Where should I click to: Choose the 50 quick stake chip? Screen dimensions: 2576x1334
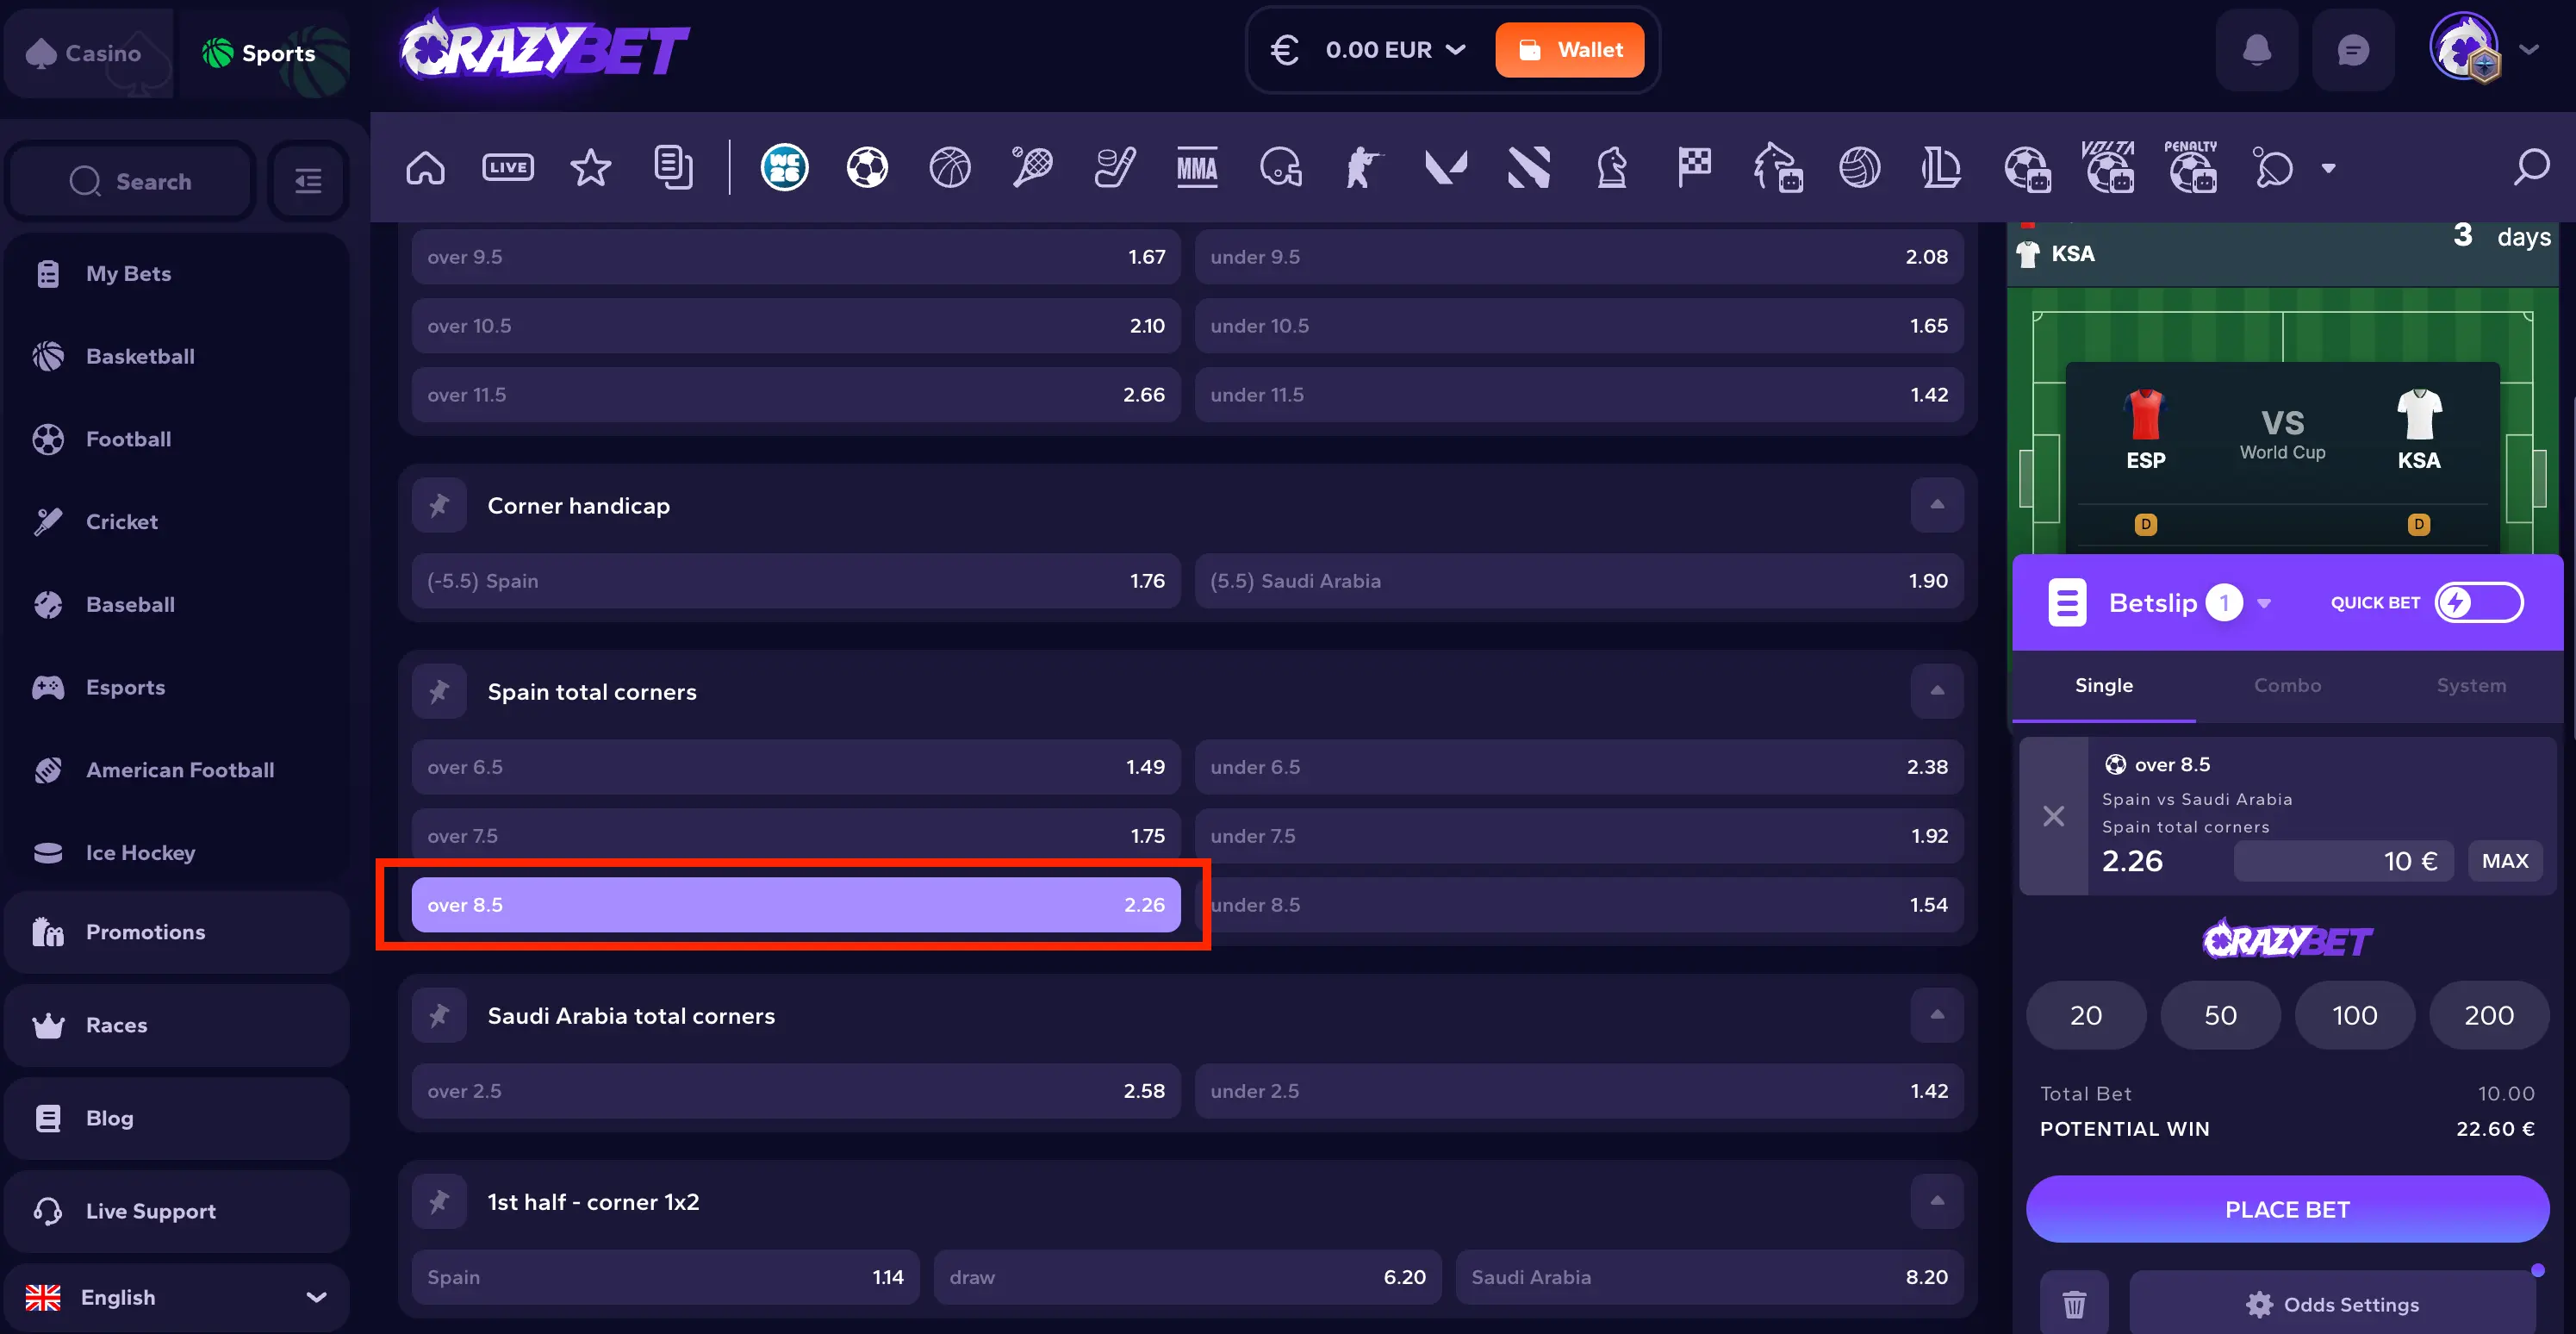click(2220, 1015)
